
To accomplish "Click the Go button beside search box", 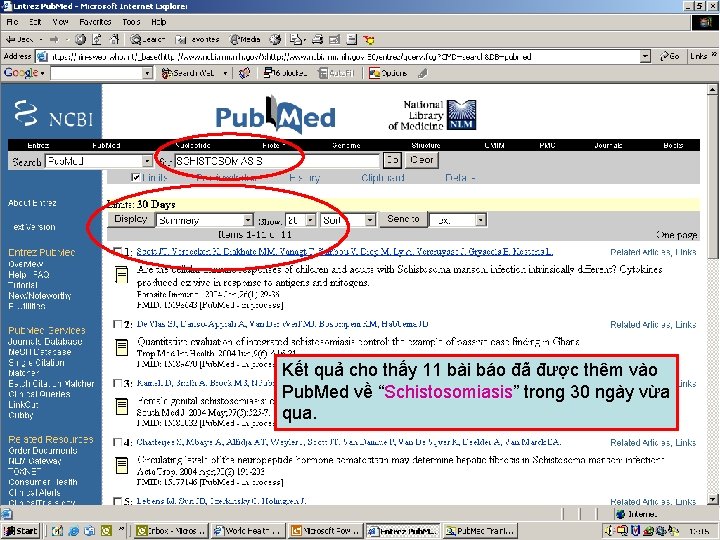I will 392,160.
